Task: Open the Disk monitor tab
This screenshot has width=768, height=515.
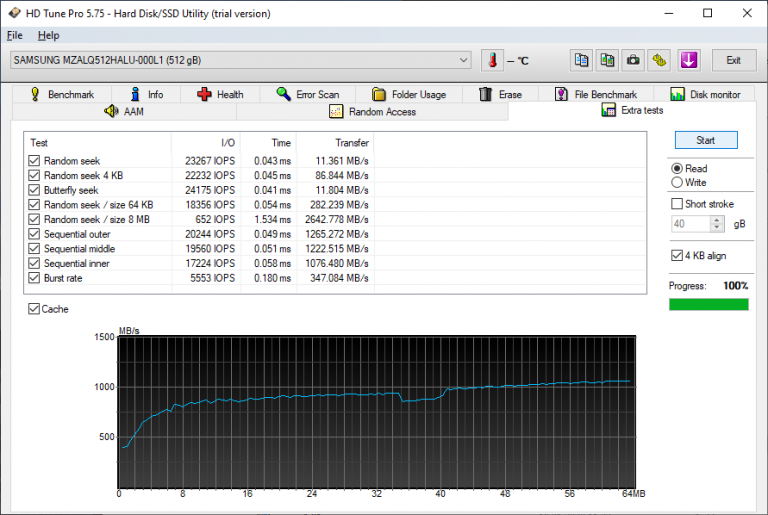Action: pos(705,94)
